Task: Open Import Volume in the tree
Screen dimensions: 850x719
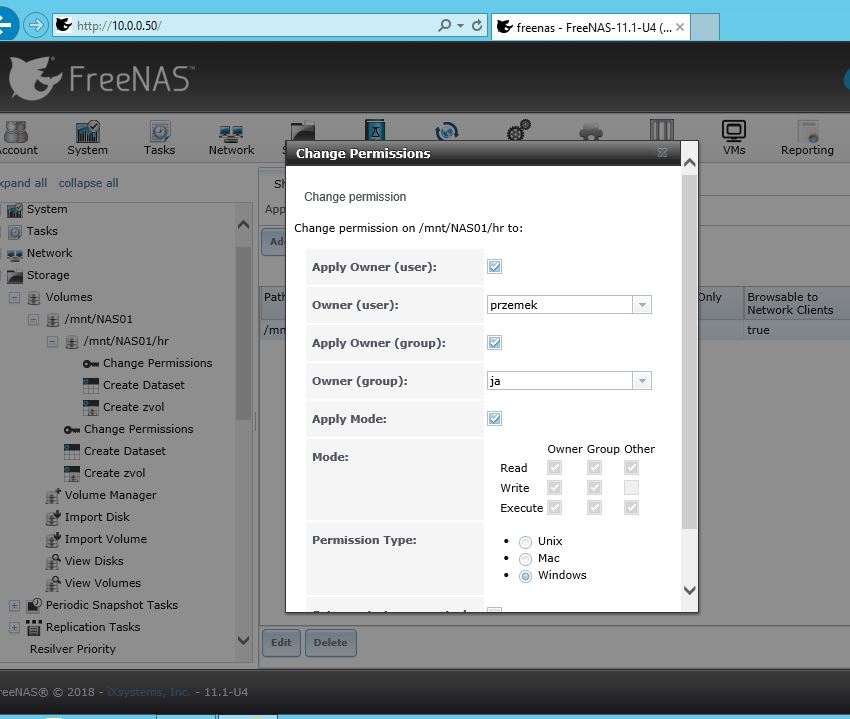Action: [106, 540]
